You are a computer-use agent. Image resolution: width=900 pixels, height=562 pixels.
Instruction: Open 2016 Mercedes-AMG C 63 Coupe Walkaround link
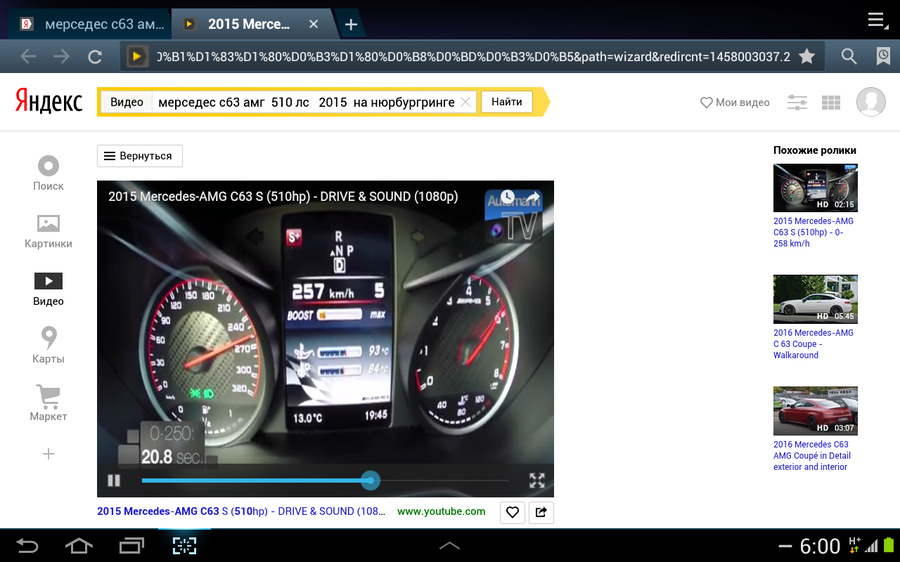coord(813,344)
